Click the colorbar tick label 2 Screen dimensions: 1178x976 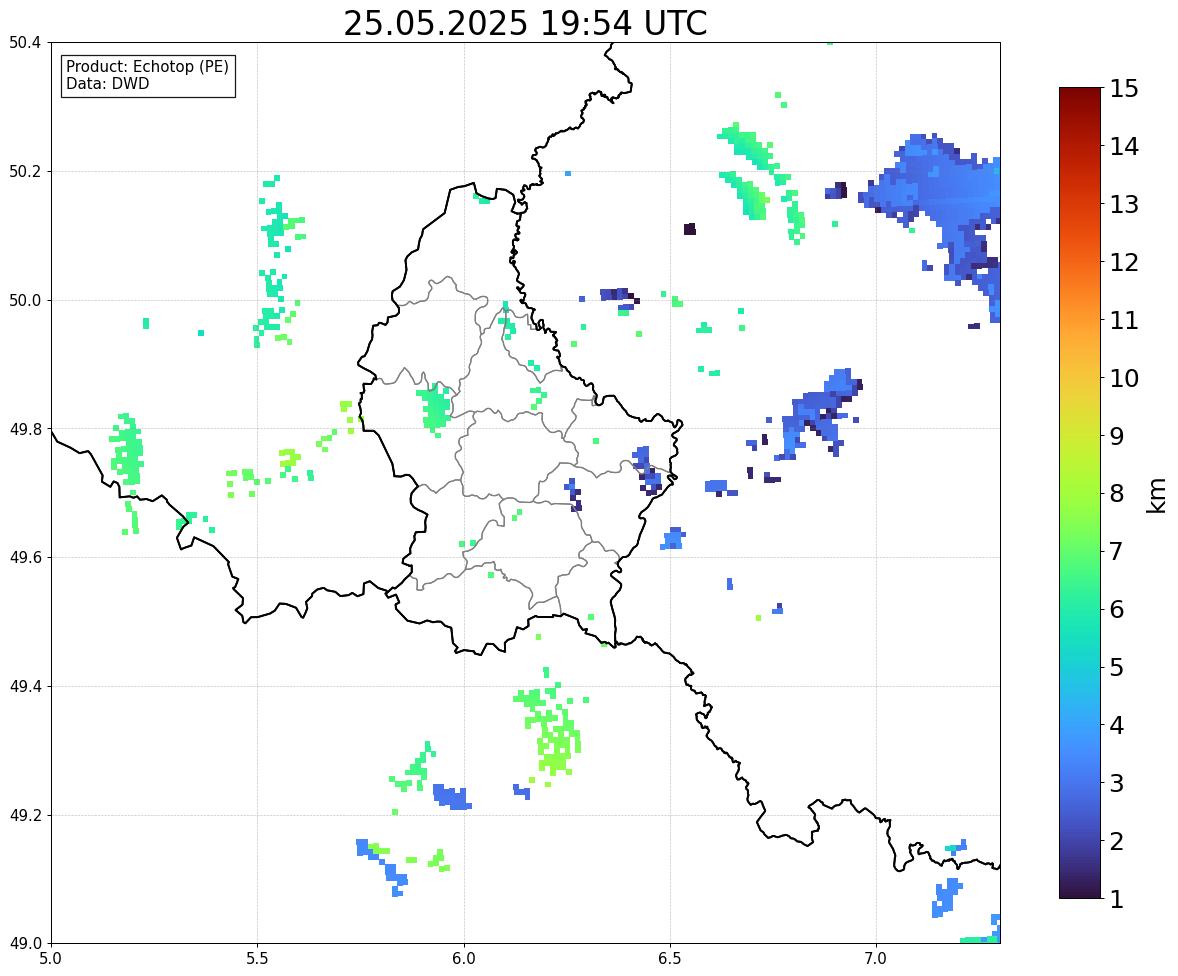[x=1117, y=842]
